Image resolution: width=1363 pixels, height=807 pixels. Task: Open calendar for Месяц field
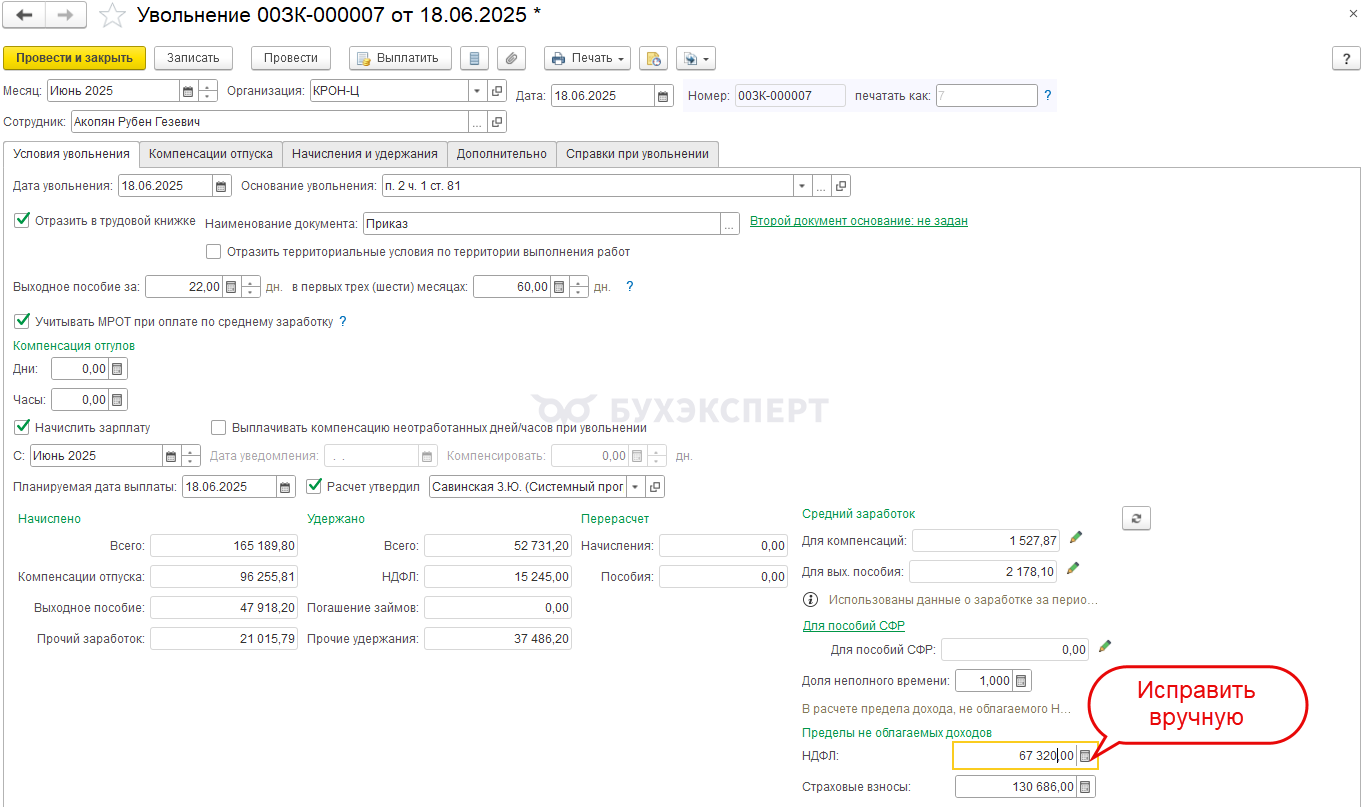tap(188, 91)
